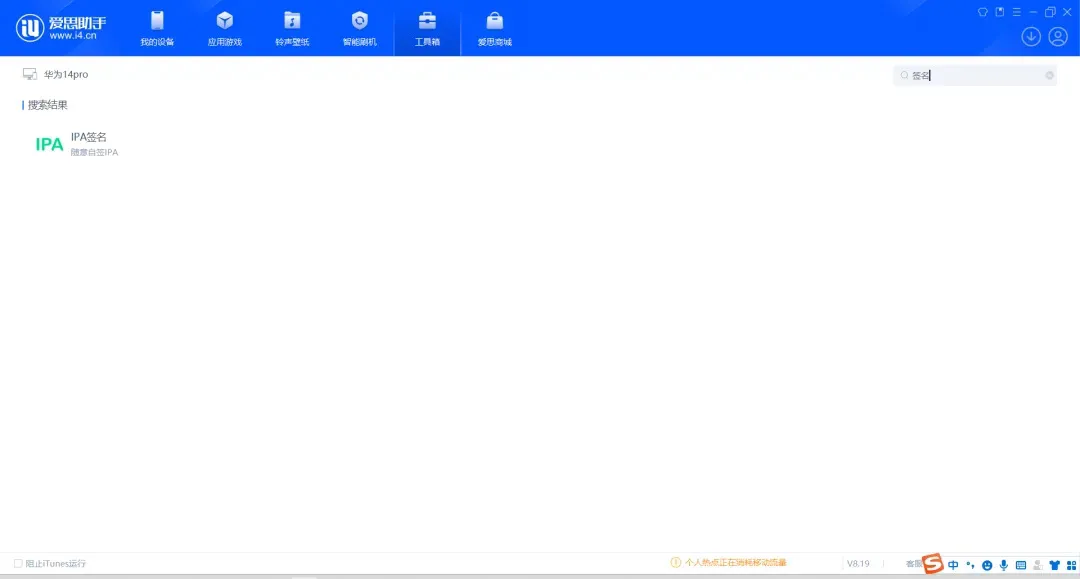Click the hotspot data usage warning message
This screenshot has width=1080, height=579.
pos(735,563)
